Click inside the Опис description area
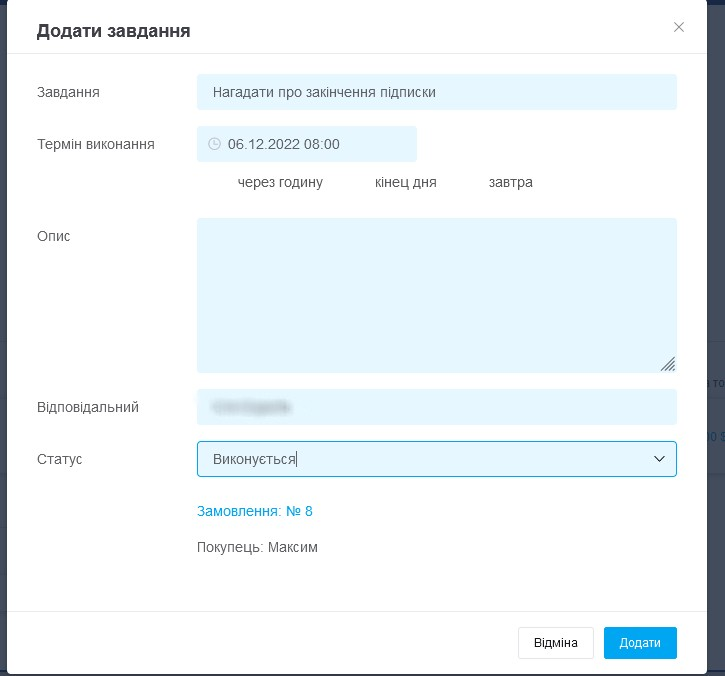725x676 pixels. (x=436, y=295)
